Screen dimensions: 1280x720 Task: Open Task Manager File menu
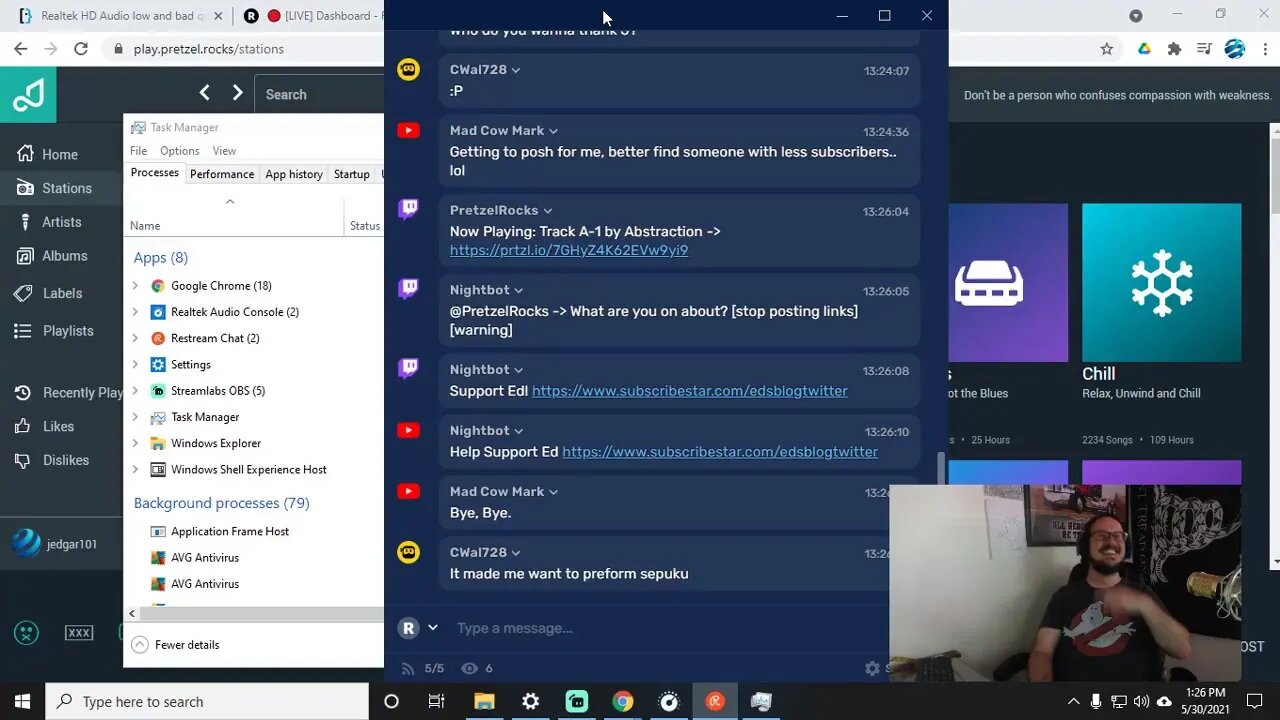point(138,151)
